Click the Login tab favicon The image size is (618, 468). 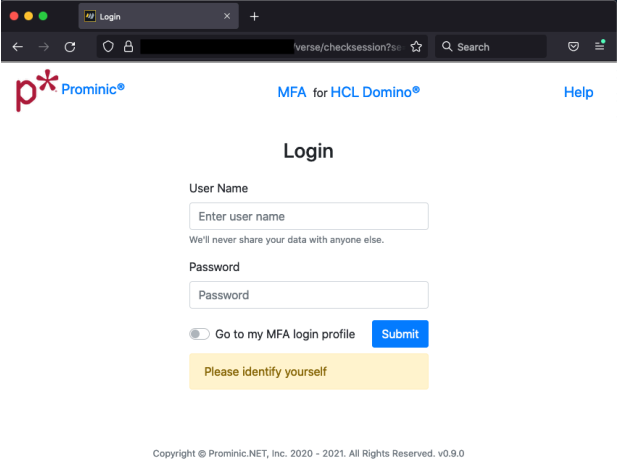pos(90,16)
